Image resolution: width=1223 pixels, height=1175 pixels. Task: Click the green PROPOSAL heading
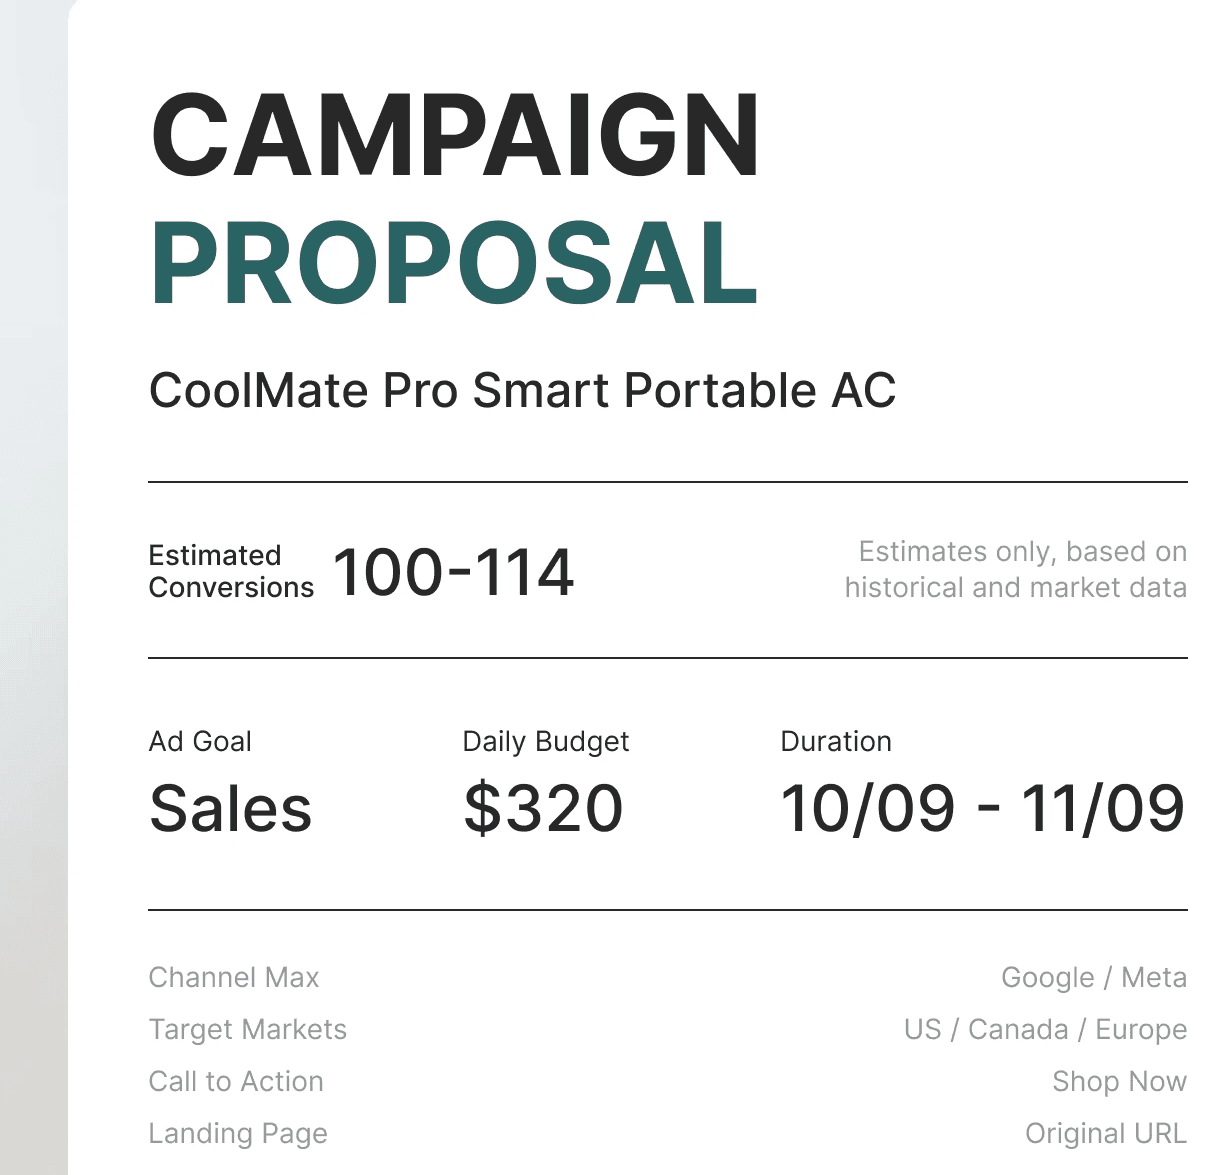(x=455, y=263)
